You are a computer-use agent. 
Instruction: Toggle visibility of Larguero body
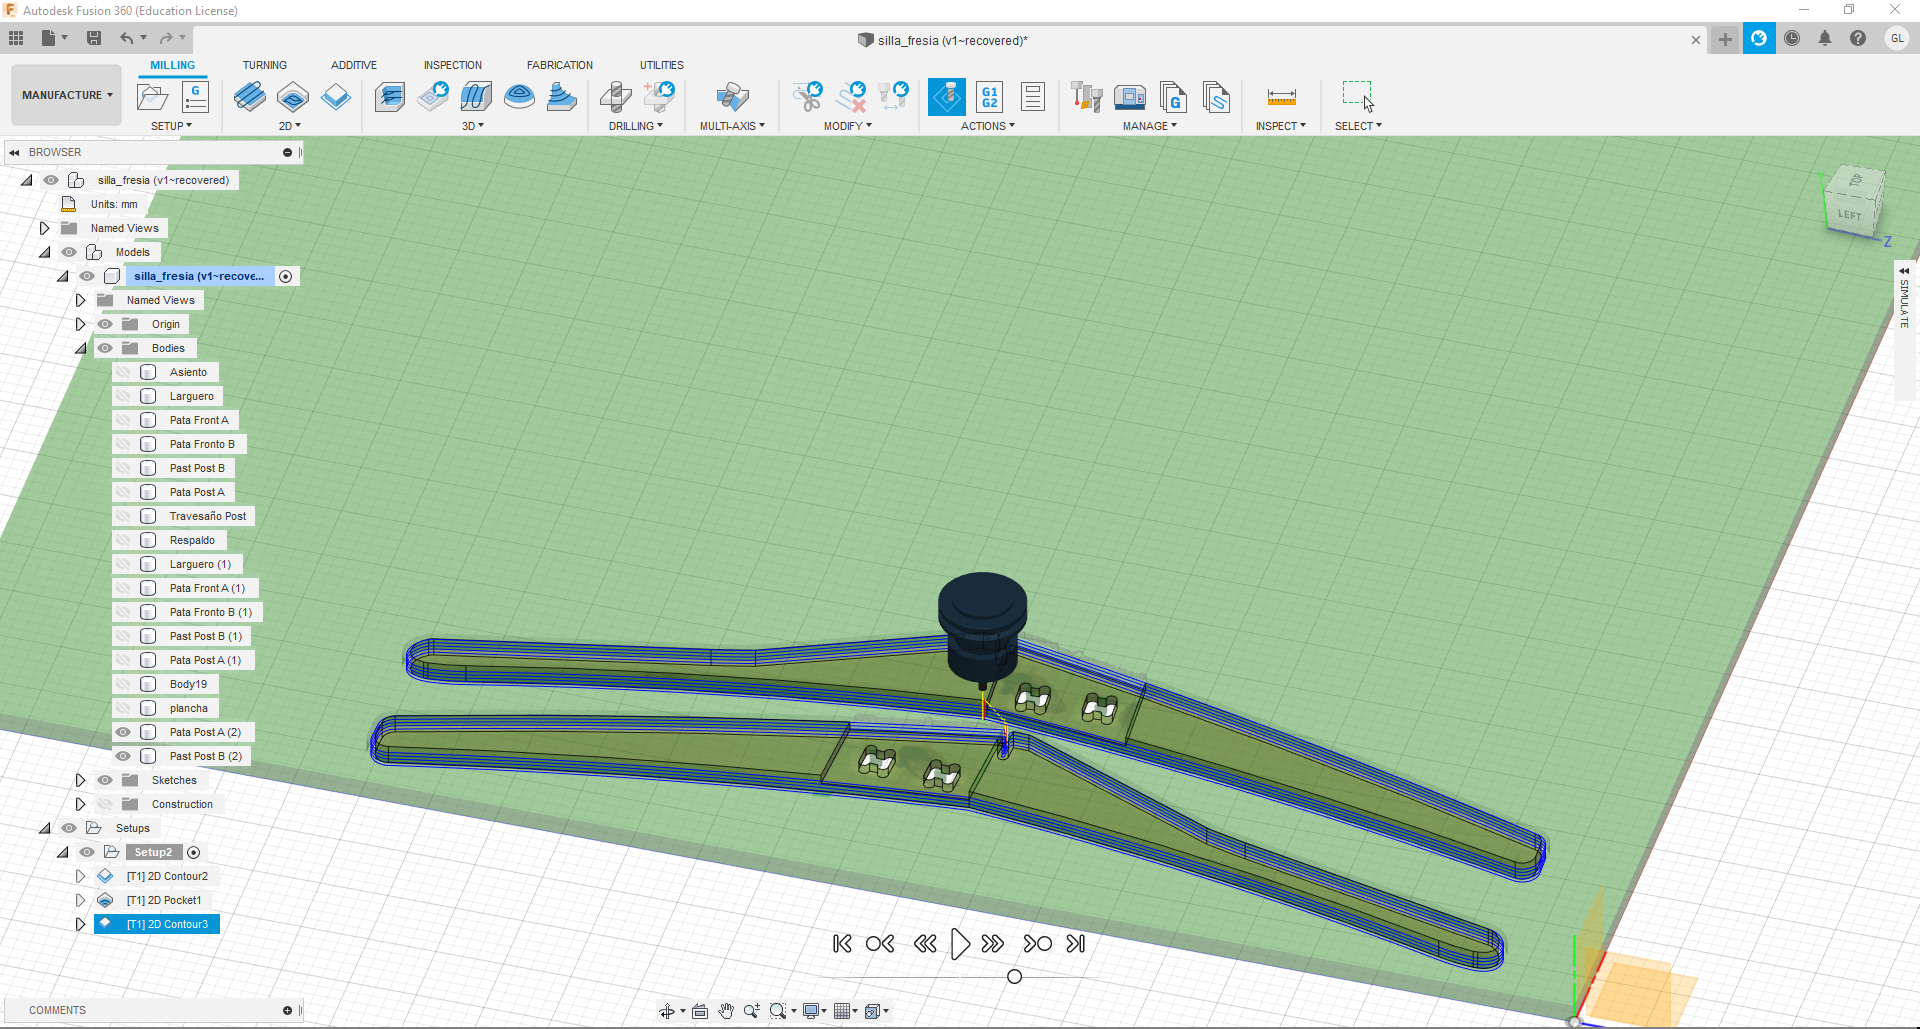(x=123, y=396)
